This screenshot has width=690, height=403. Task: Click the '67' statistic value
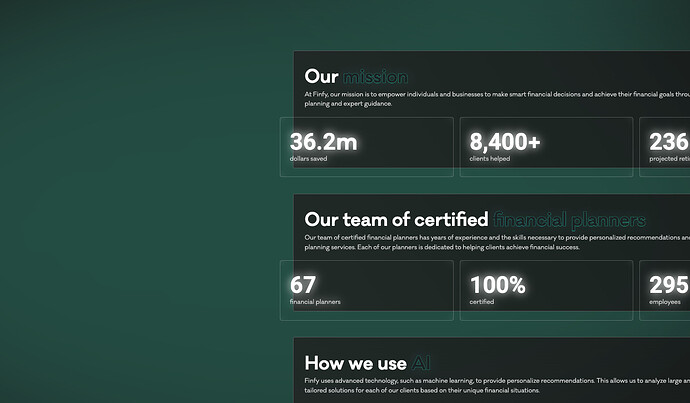point(303,285)
